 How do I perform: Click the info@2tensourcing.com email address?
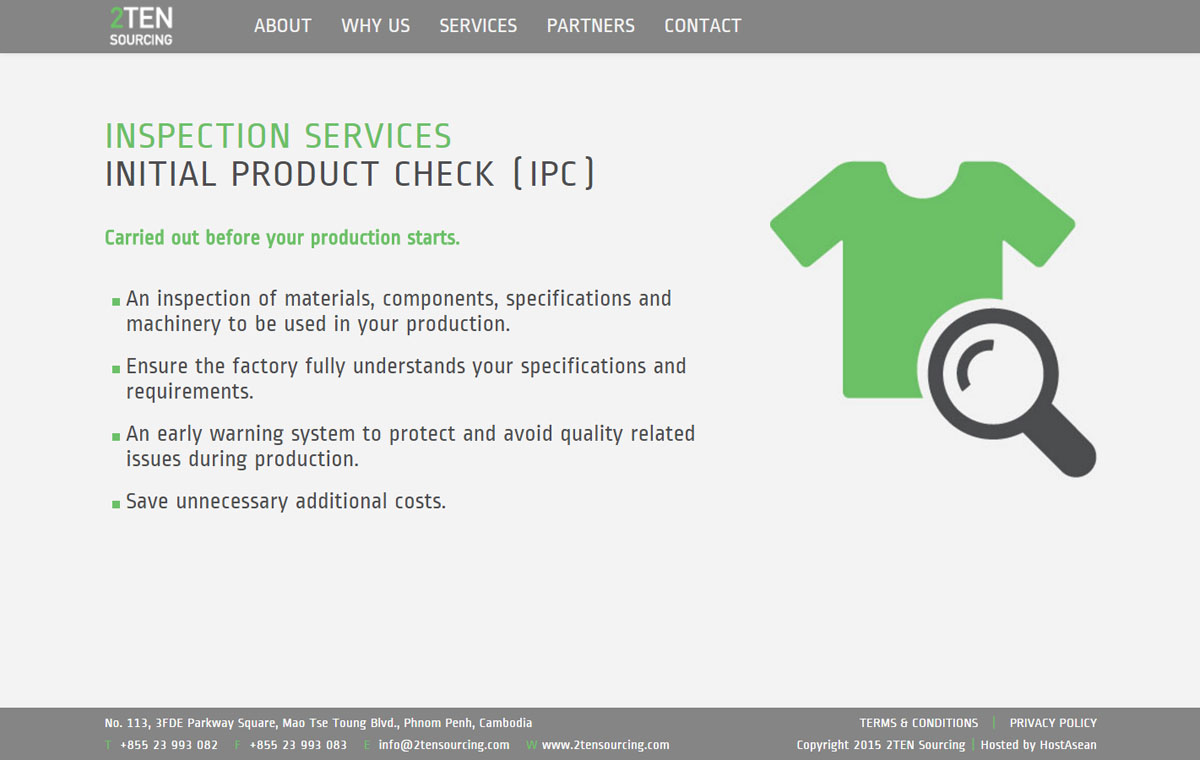pyautogui.click(x=443, y=745)
